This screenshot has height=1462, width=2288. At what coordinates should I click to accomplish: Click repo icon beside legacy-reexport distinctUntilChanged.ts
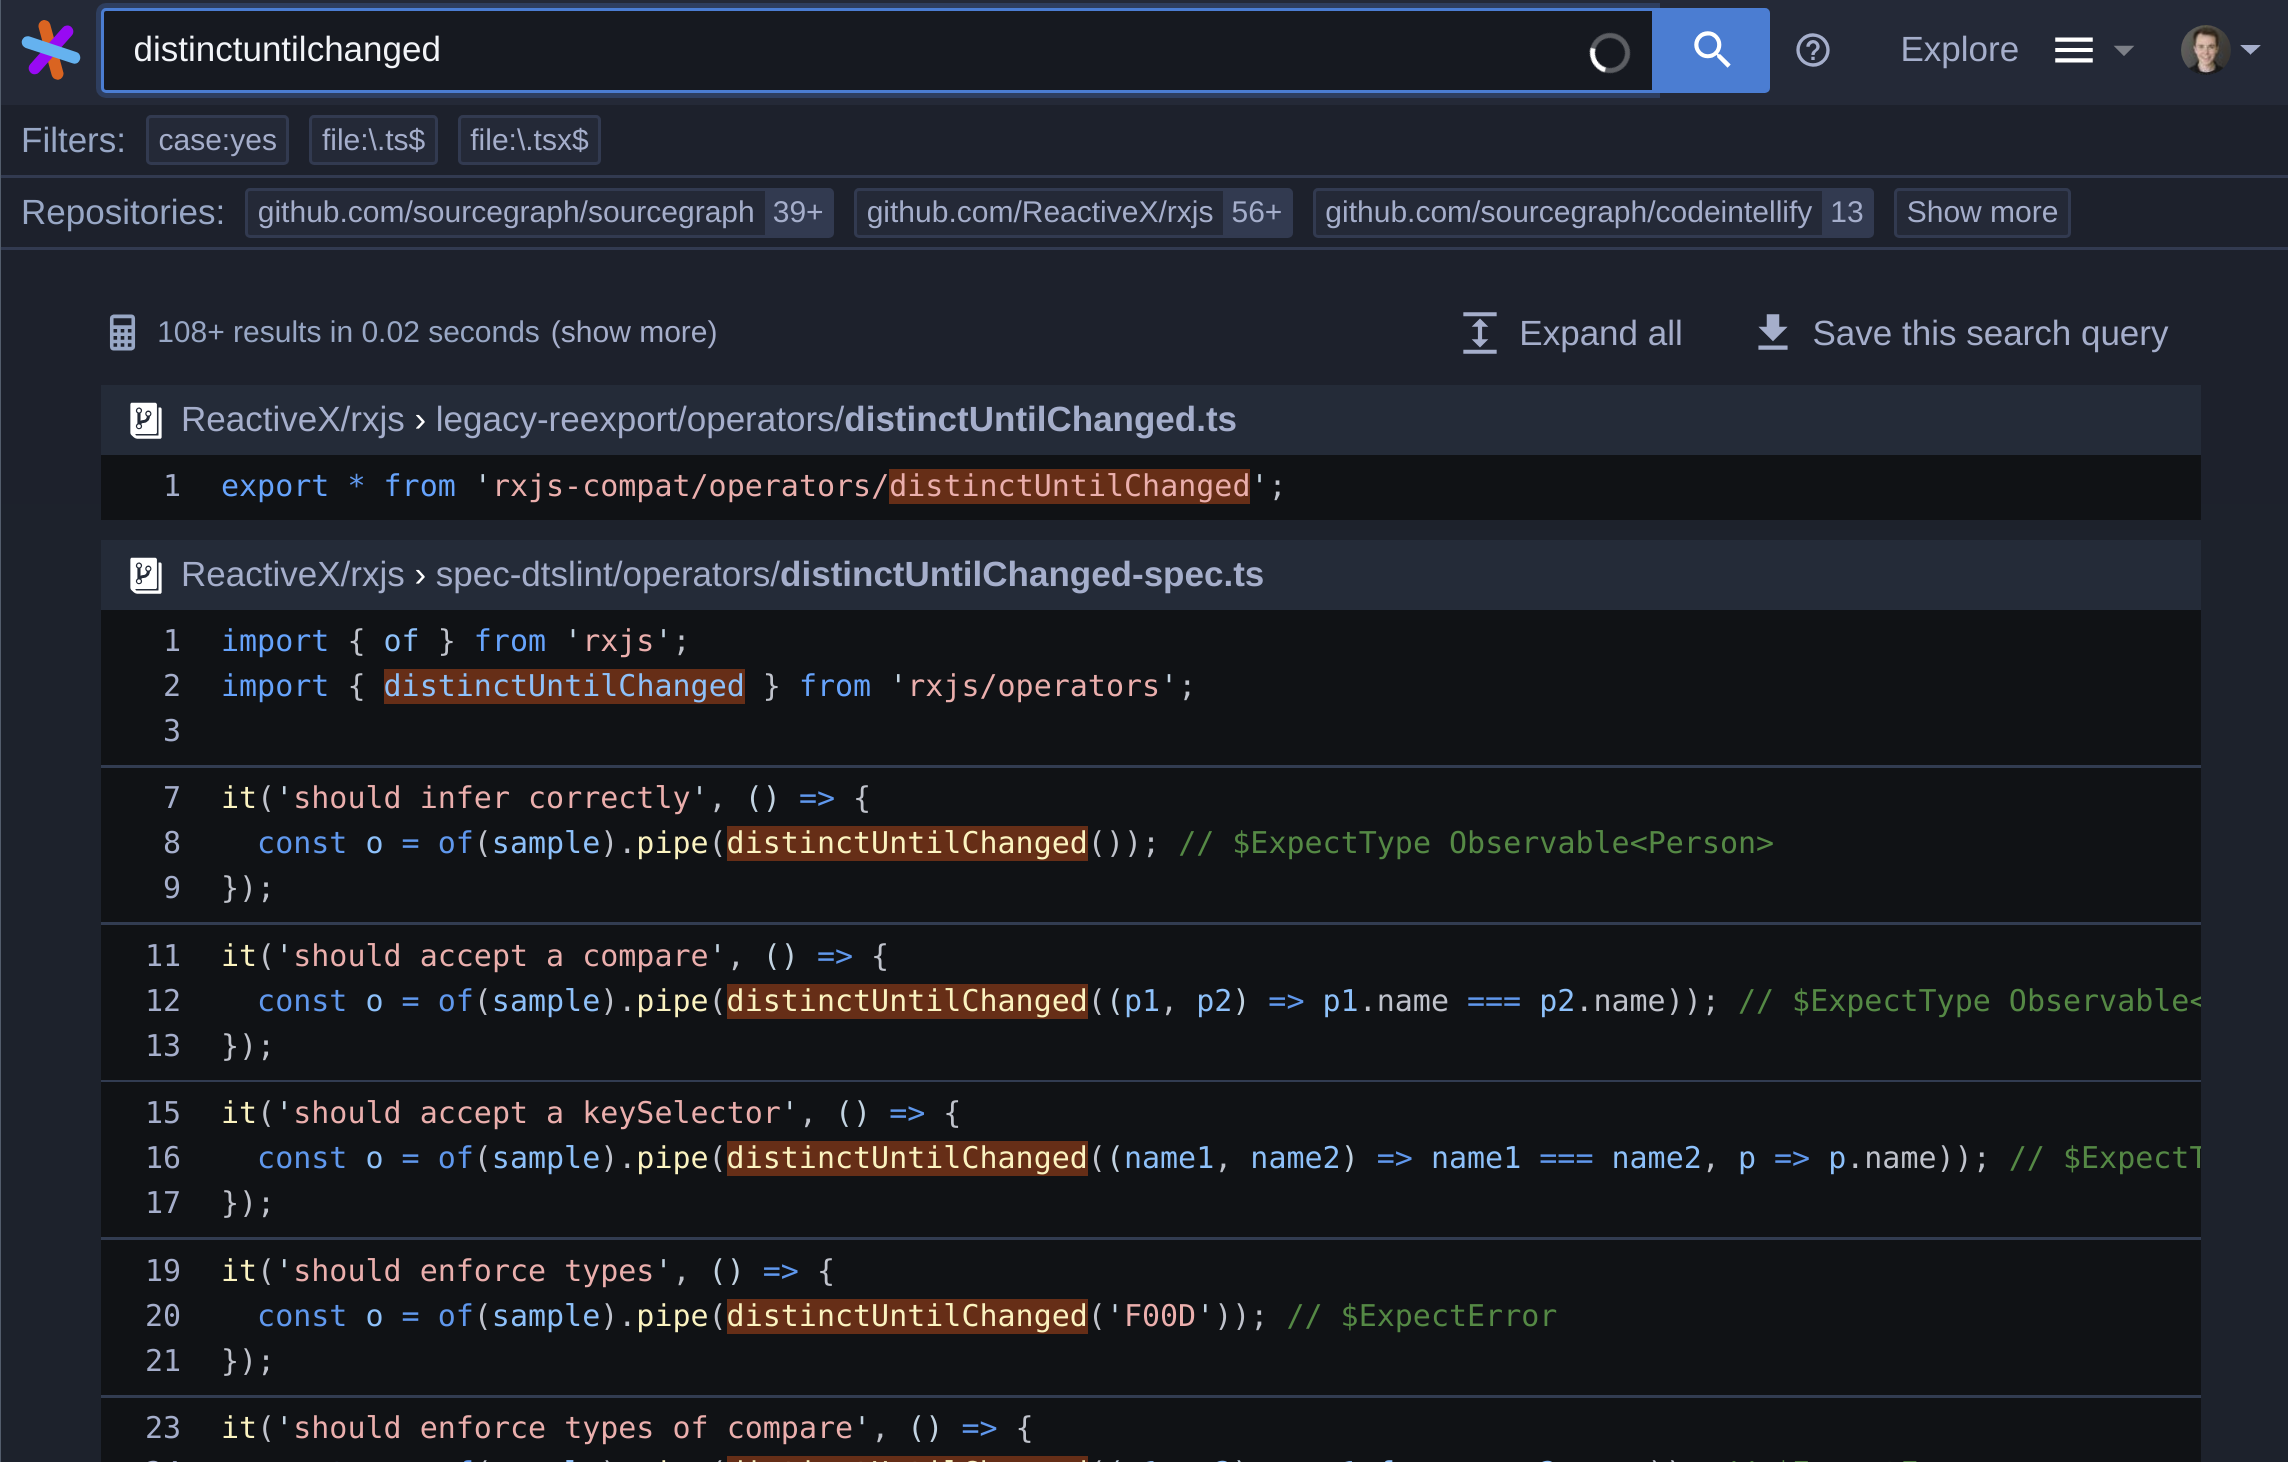(x=146, y=420)
